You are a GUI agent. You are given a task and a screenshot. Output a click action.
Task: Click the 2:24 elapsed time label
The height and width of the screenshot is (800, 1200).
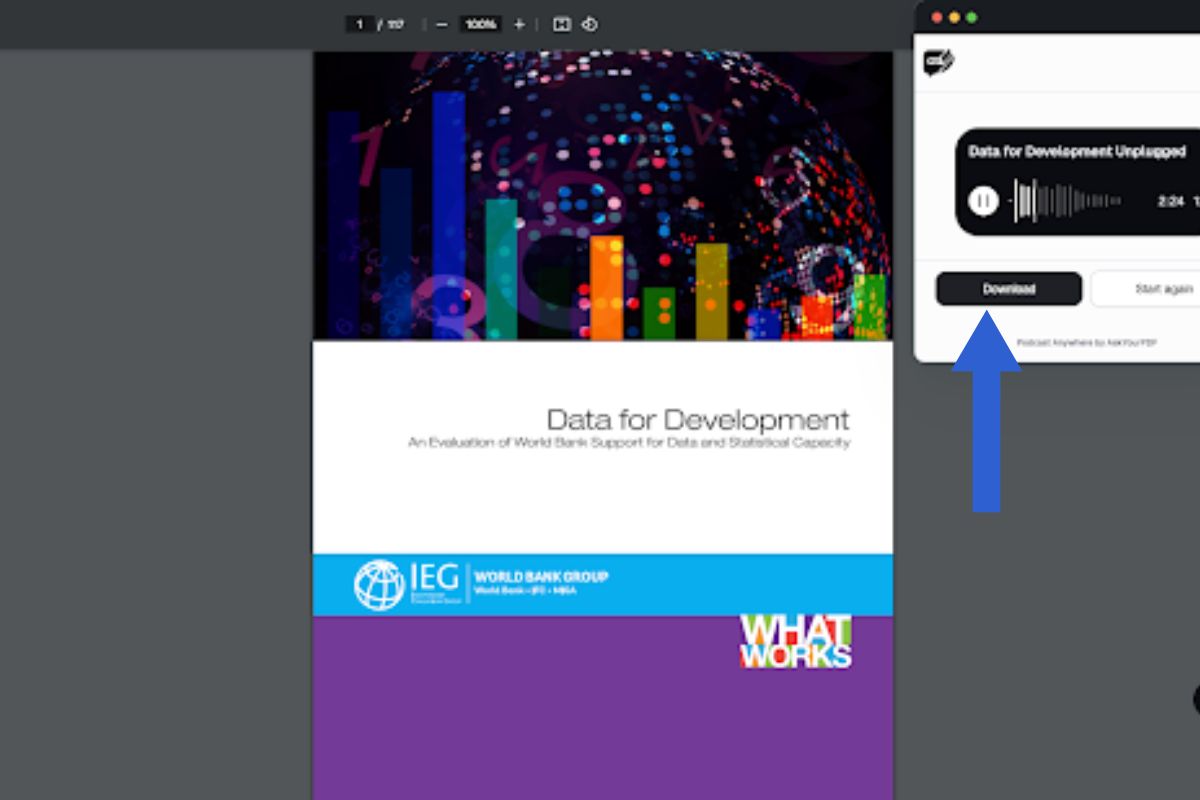point(1170,201)
